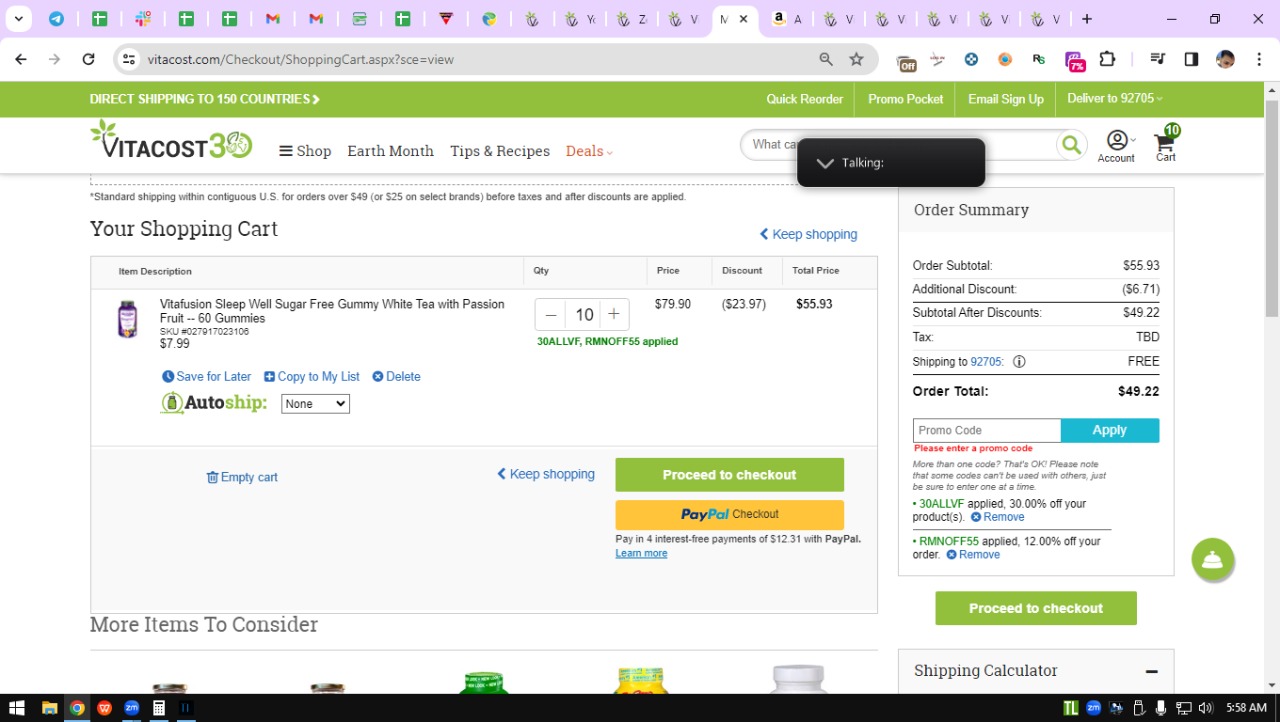Collapse the Shipping Calculator section
This screenshot has height=722, width=1280.
click(1152, 671)
